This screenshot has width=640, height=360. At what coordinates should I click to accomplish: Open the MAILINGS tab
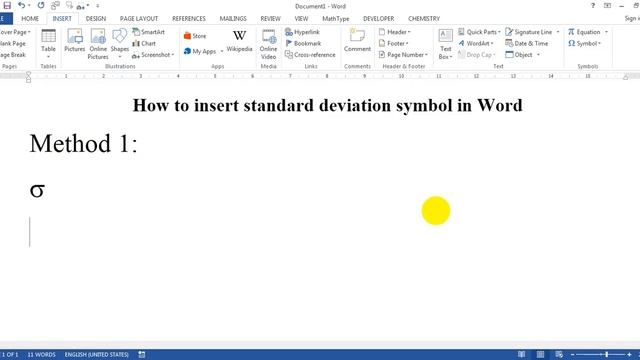(233, 19)
